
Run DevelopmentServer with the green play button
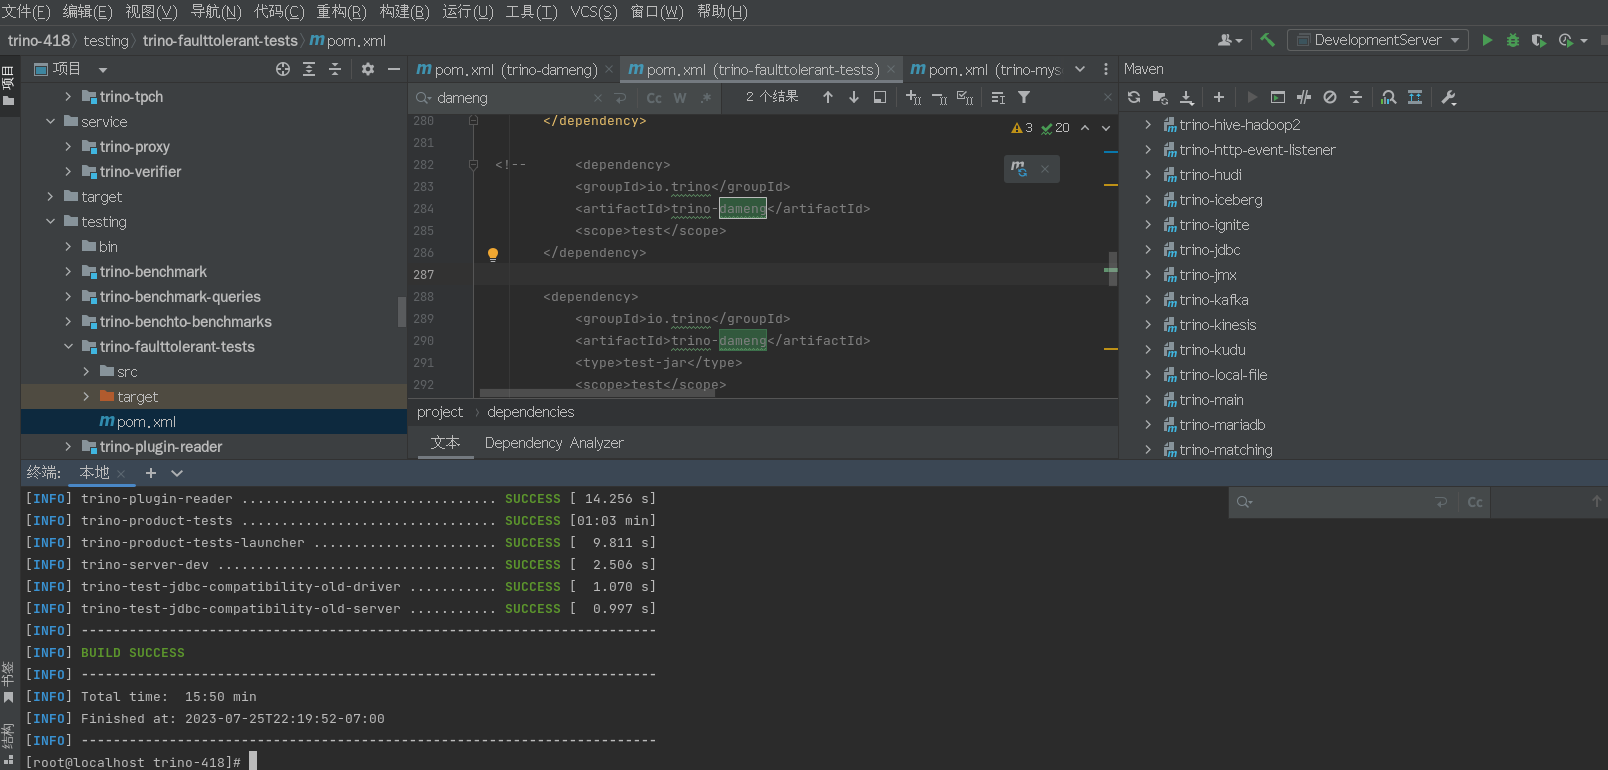click(1487, 40)
